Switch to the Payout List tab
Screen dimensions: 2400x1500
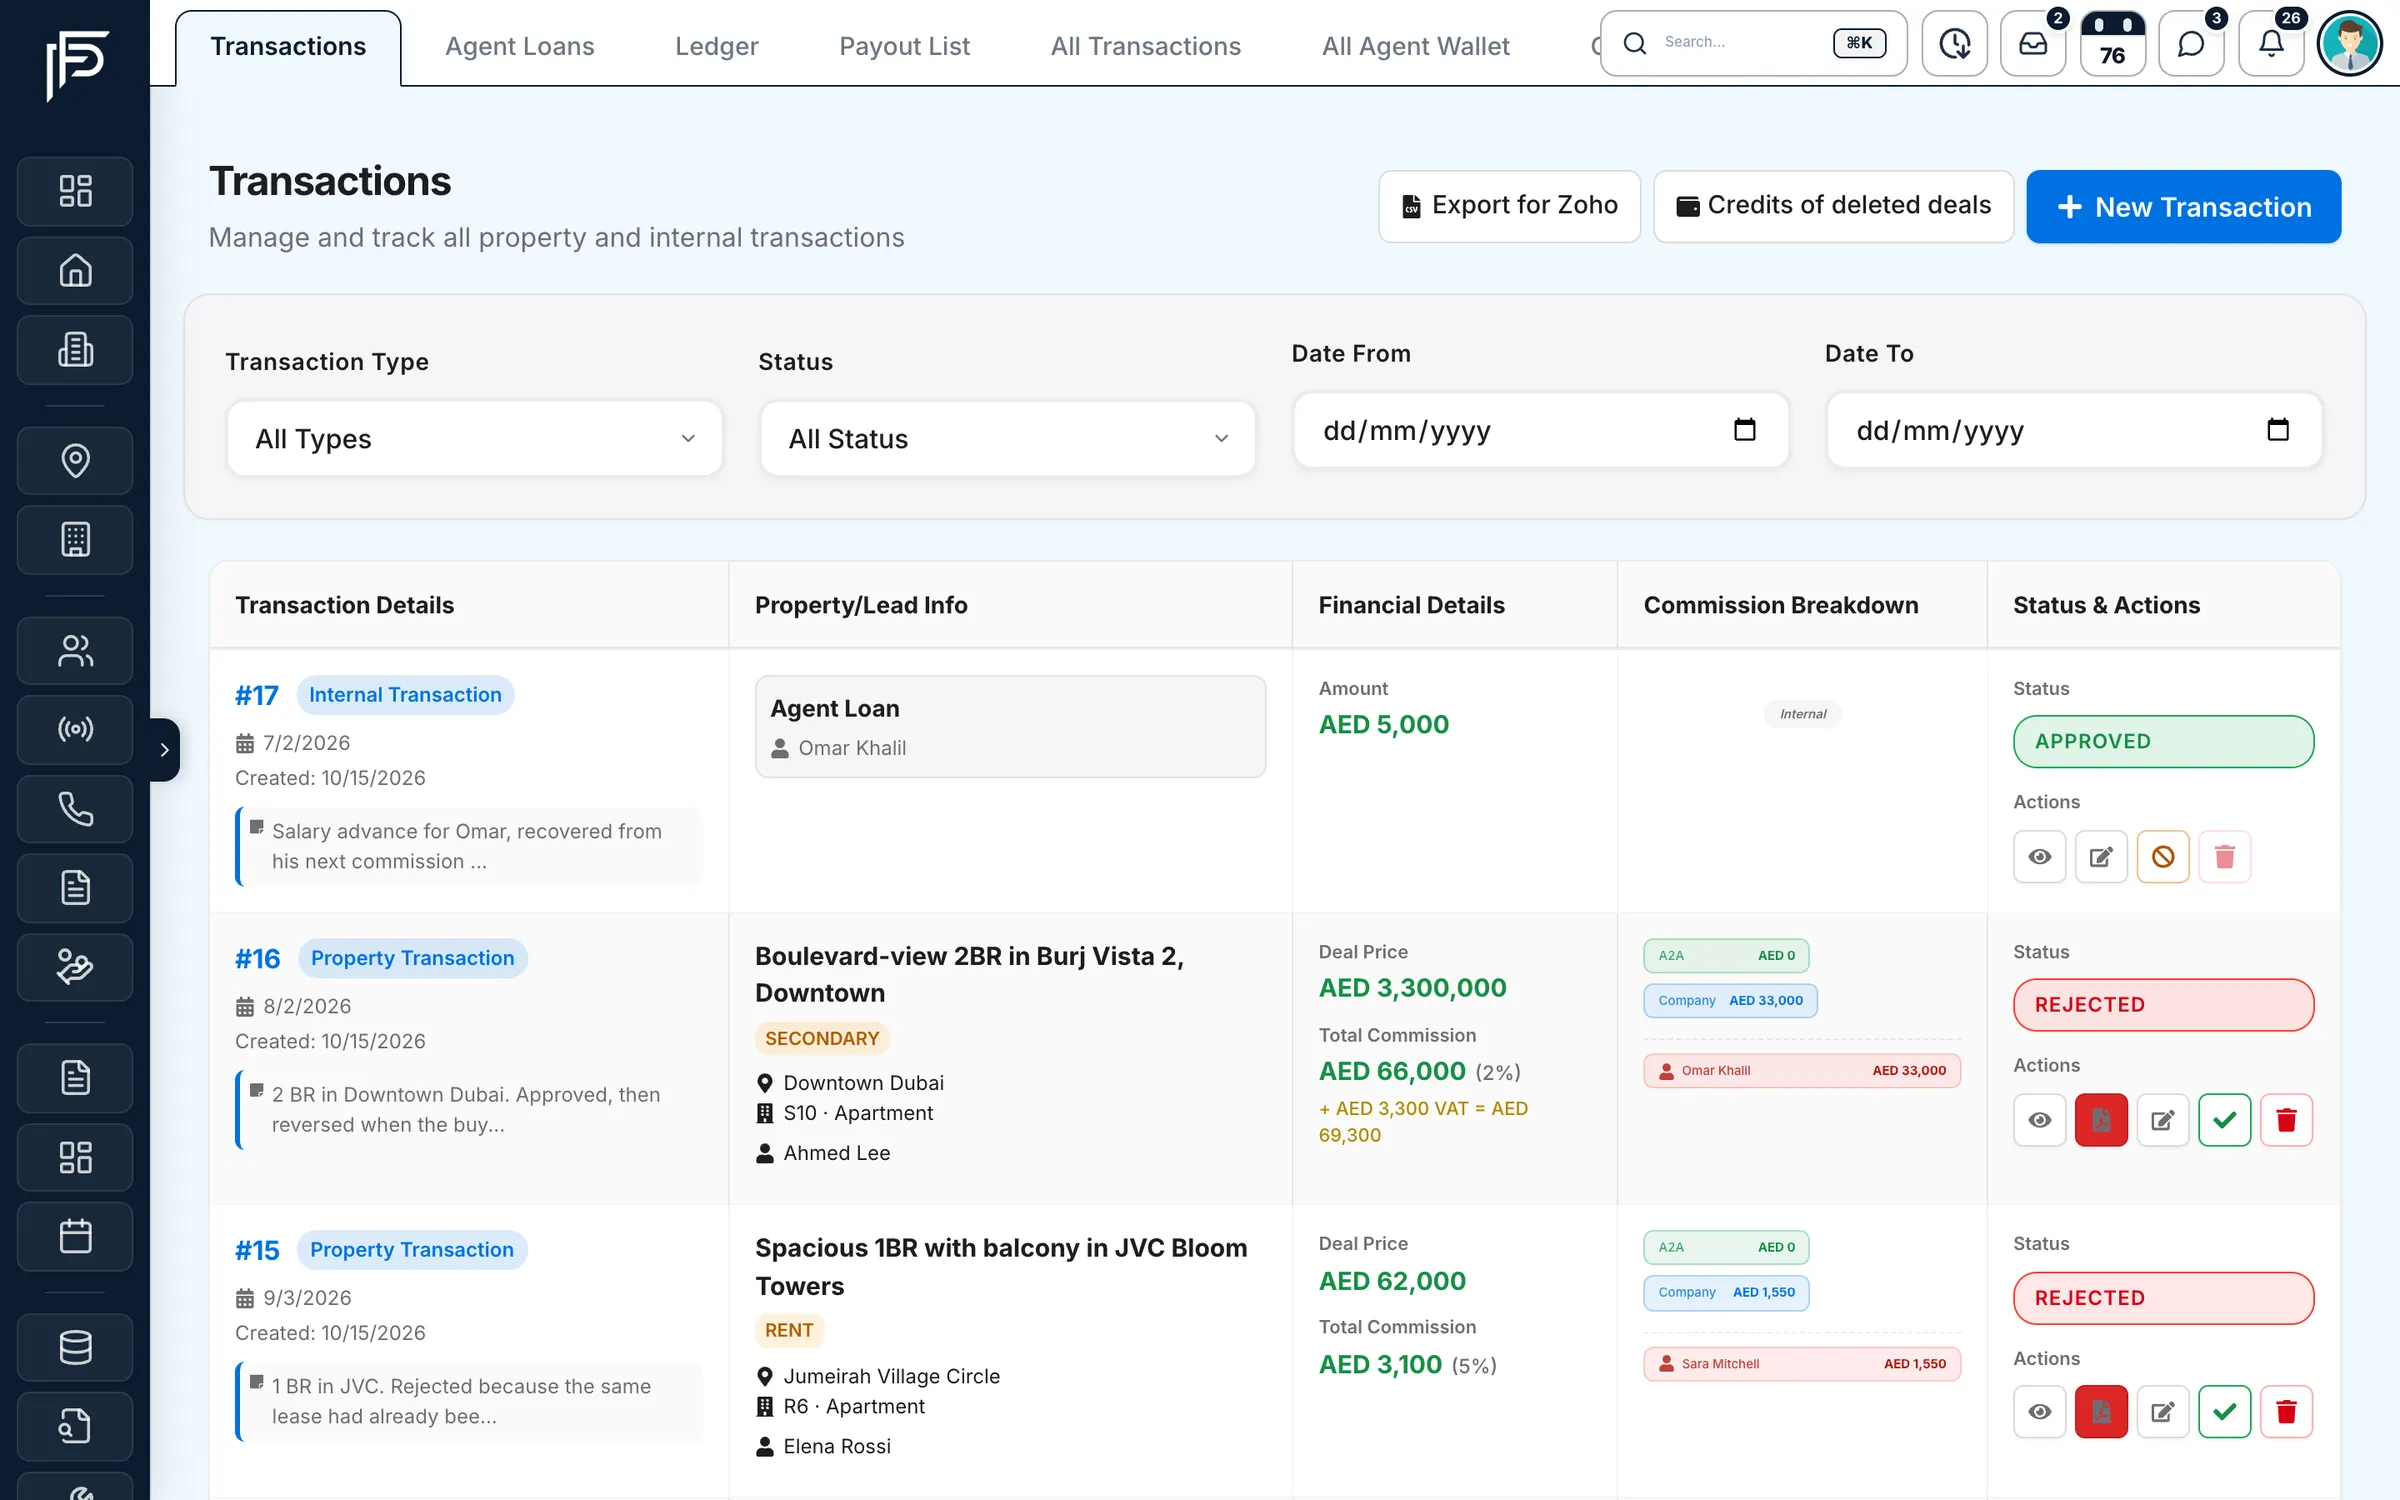[x=904, y=46]
